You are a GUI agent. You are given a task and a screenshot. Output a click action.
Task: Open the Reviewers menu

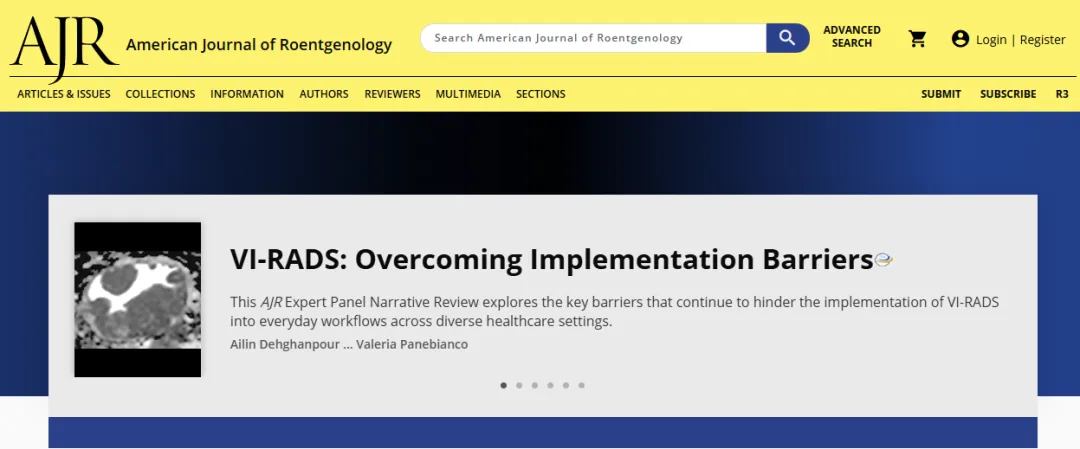(x=393, y=94)
